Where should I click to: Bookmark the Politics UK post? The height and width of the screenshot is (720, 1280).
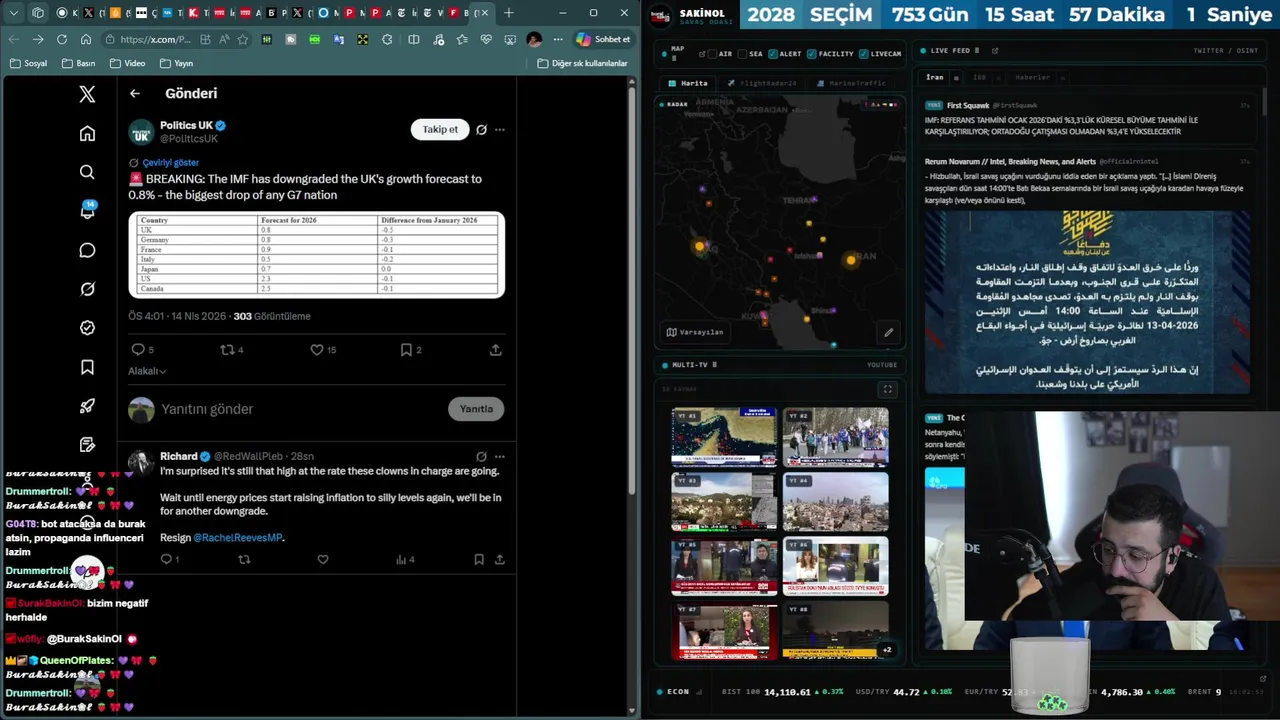coord(406,350)
